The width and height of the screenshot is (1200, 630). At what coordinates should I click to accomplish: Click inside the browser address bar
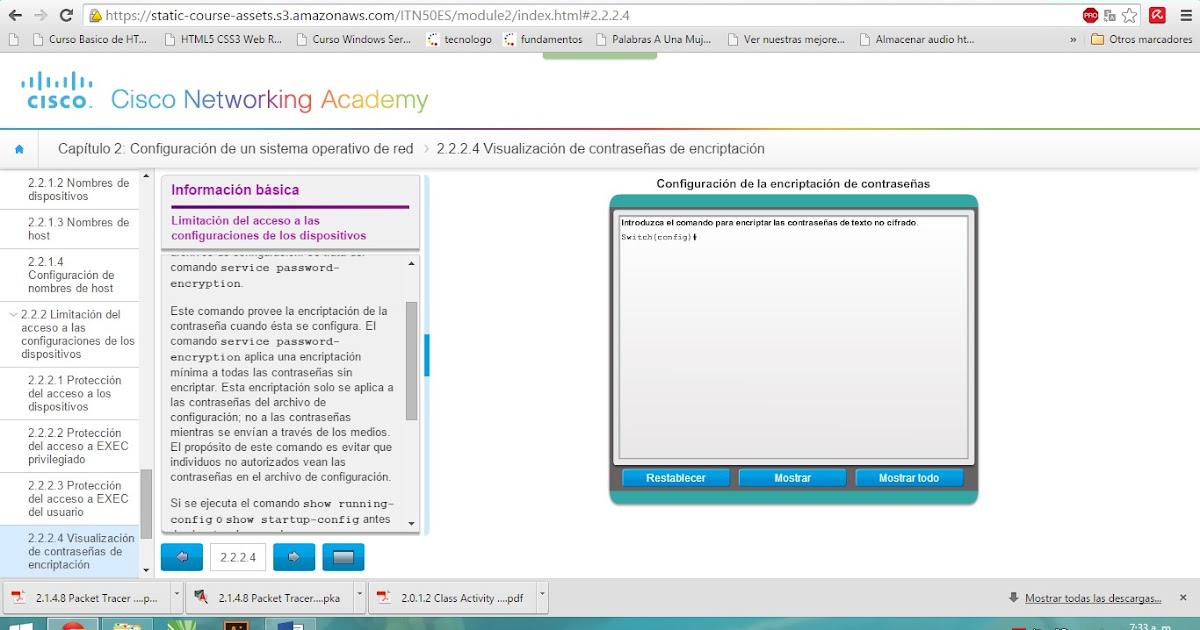point(400,15)
